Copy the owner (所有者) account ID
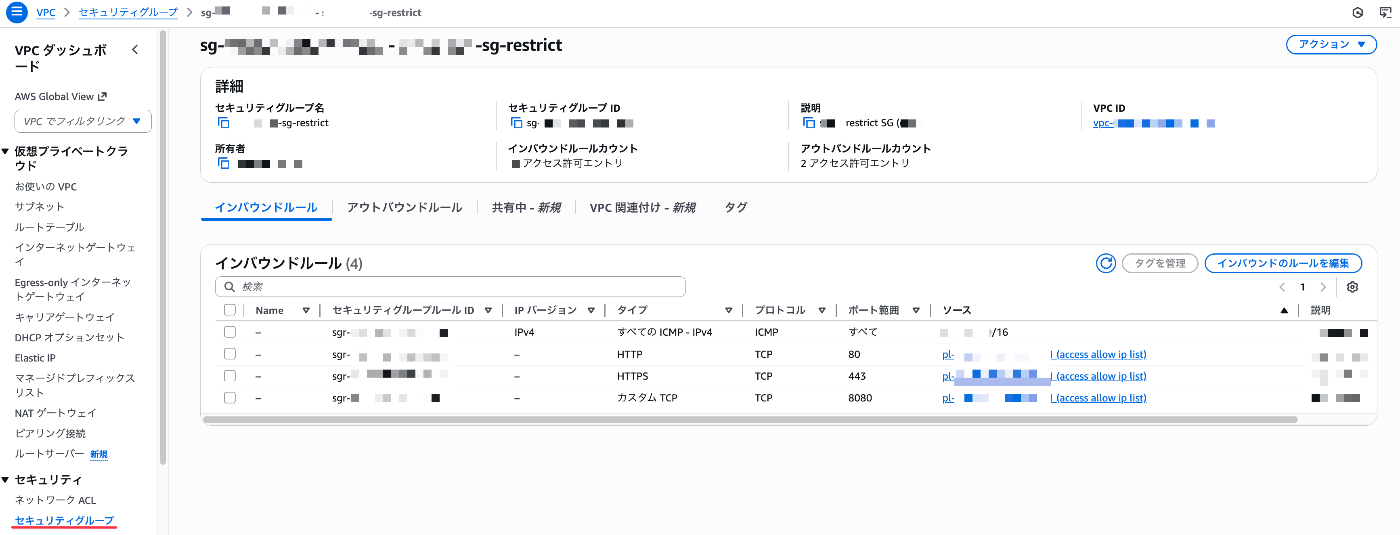Image resolution: width=1400 pixels, height=535 pixels. tap(224, 163)
